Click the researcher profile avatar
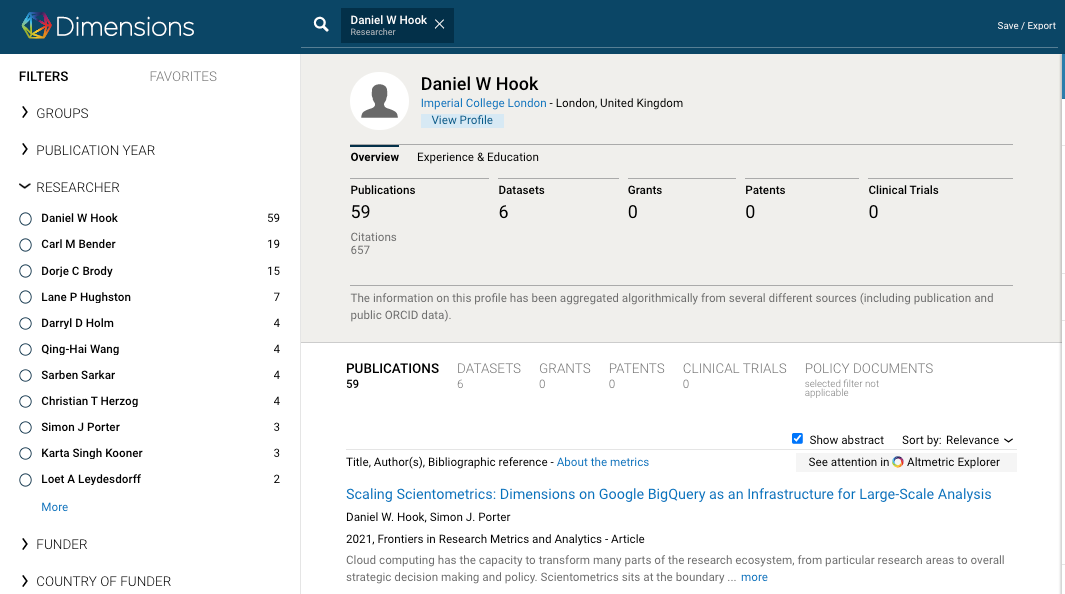The width and height of the screenshot is (1065, 594). [379, 101]
